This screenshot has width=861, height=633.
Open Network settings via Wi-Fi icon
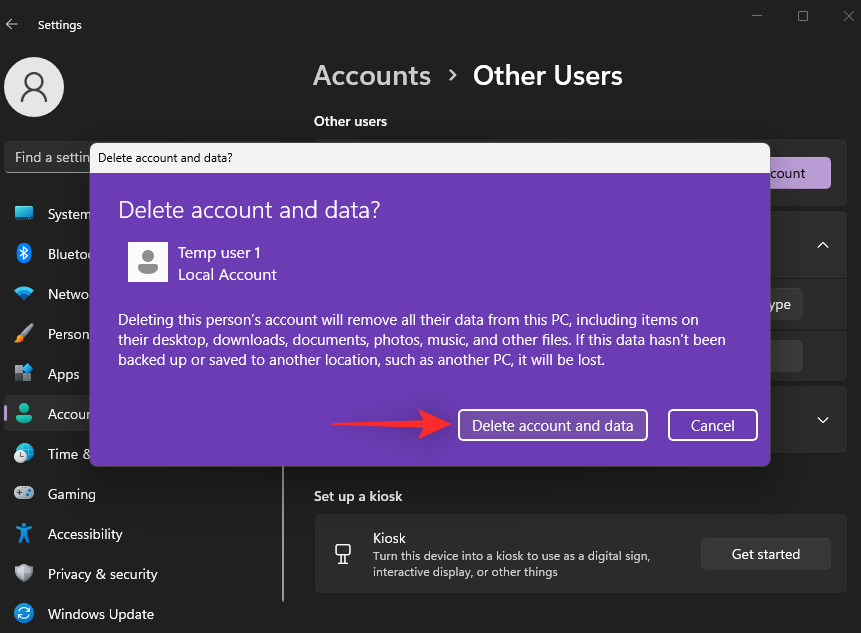pyautogui.click(x=24, y=293)
